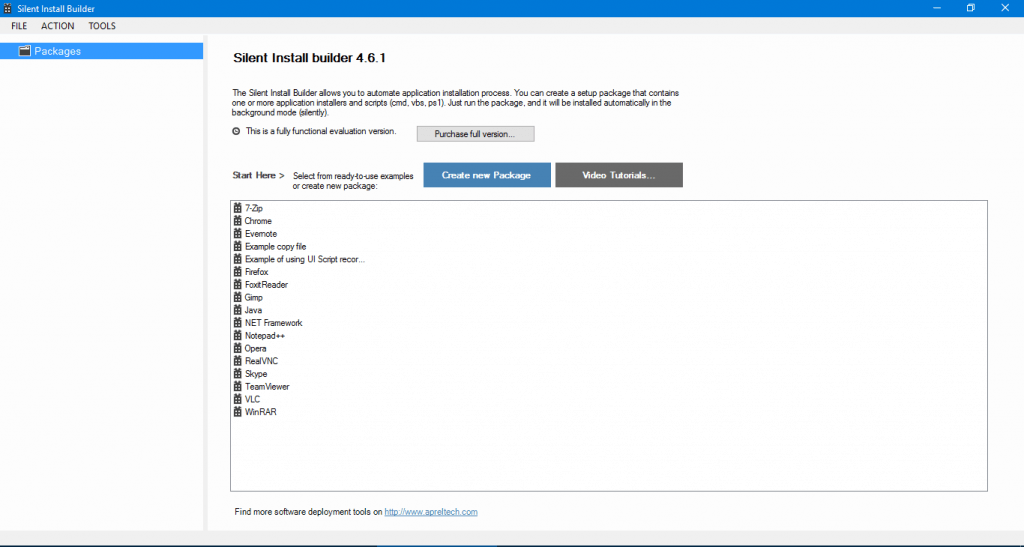1024x547 pixels.
Task: Select the Opera example label
Action: coord(255,348)
